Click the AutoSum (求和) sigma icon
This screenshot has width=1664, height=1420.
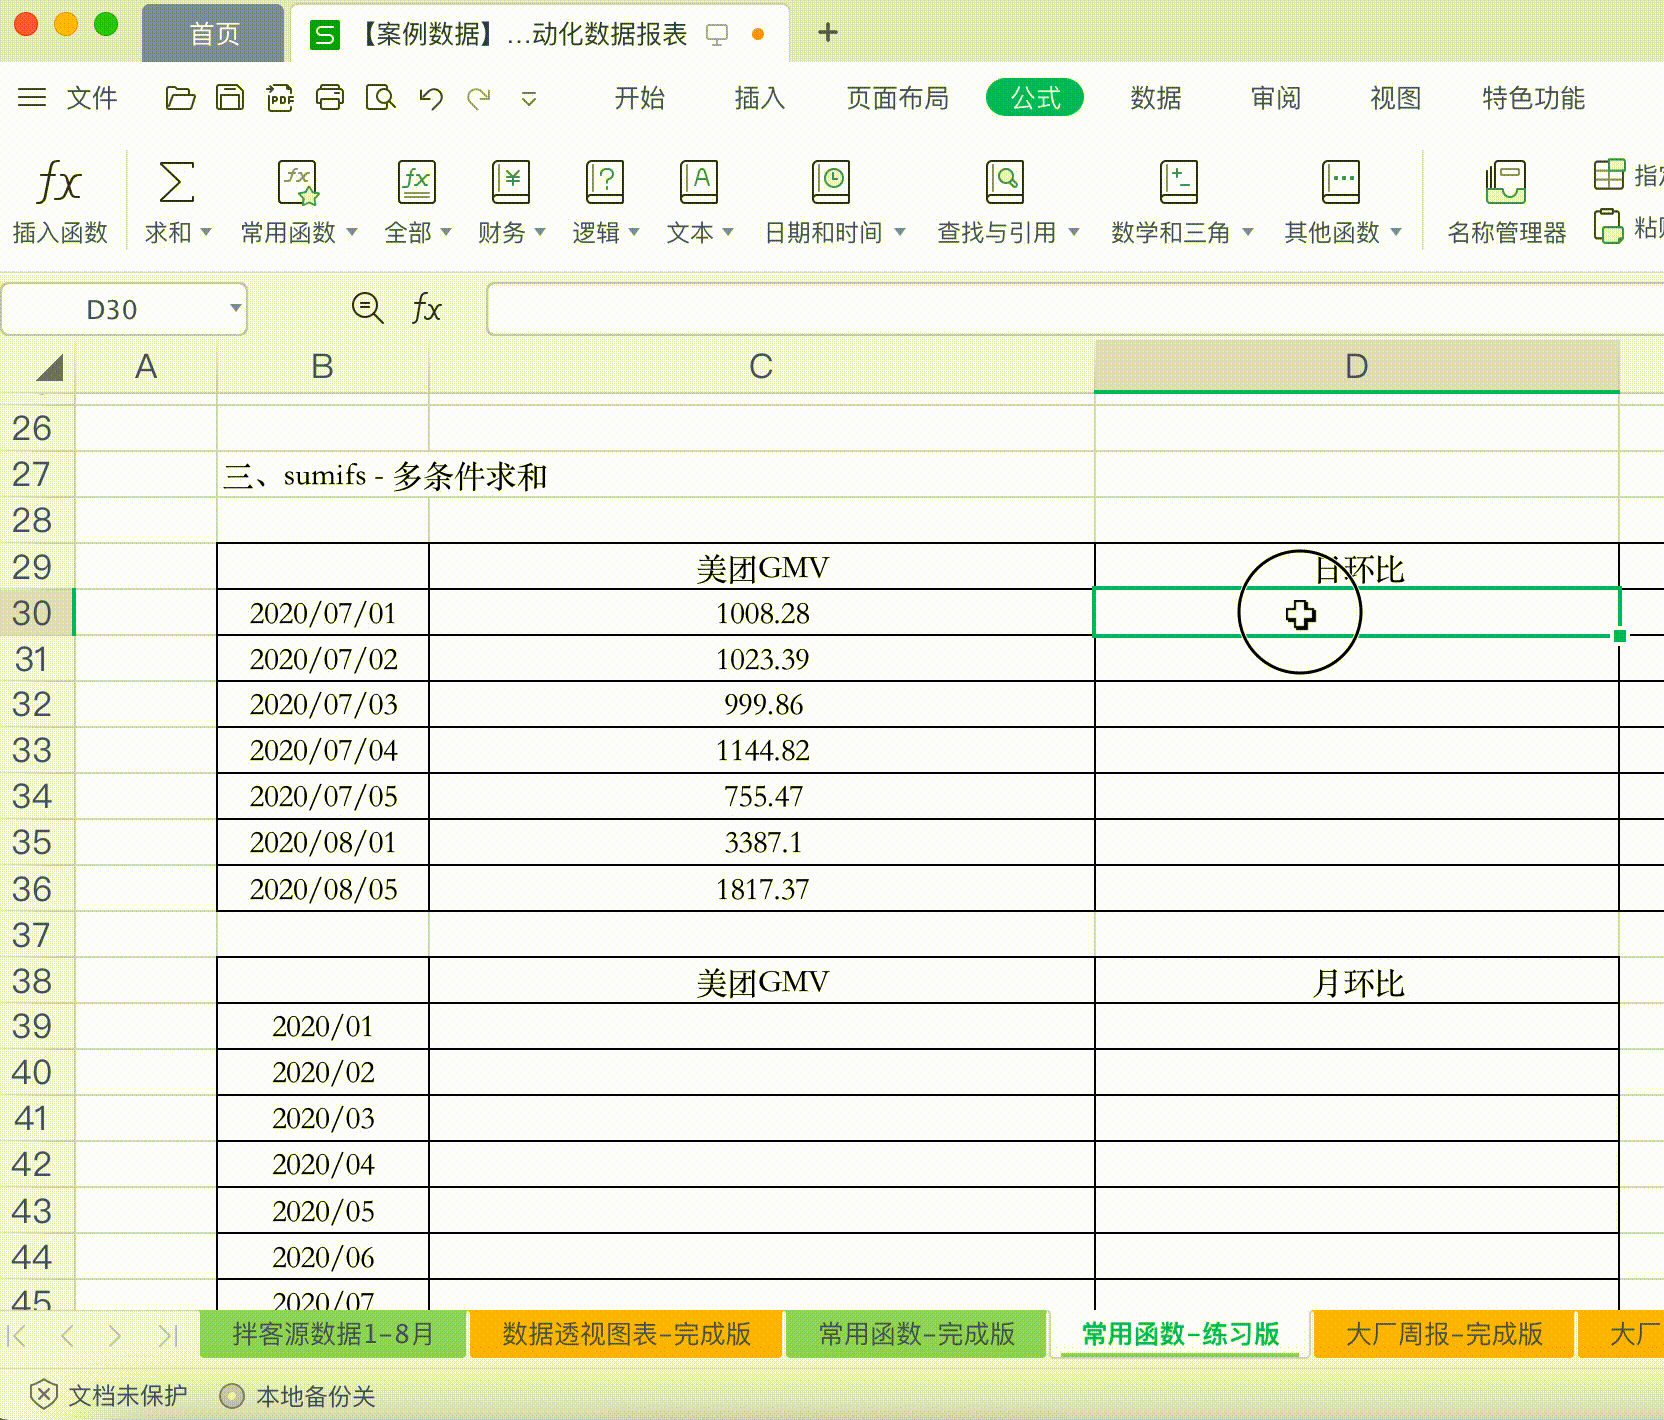pos(176,183)
